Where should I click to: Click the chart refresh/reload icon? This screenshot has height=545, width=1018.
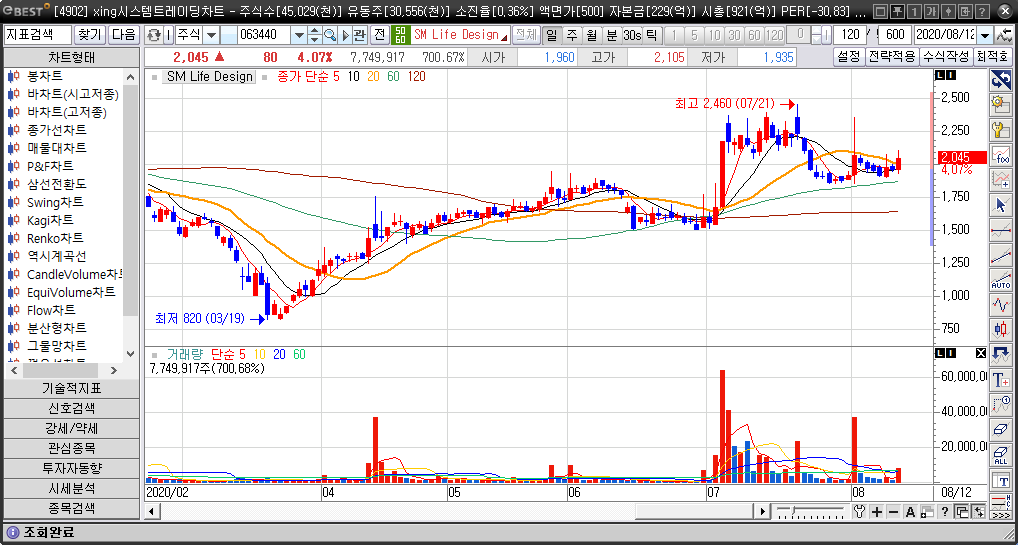click(x=154, y=35)
